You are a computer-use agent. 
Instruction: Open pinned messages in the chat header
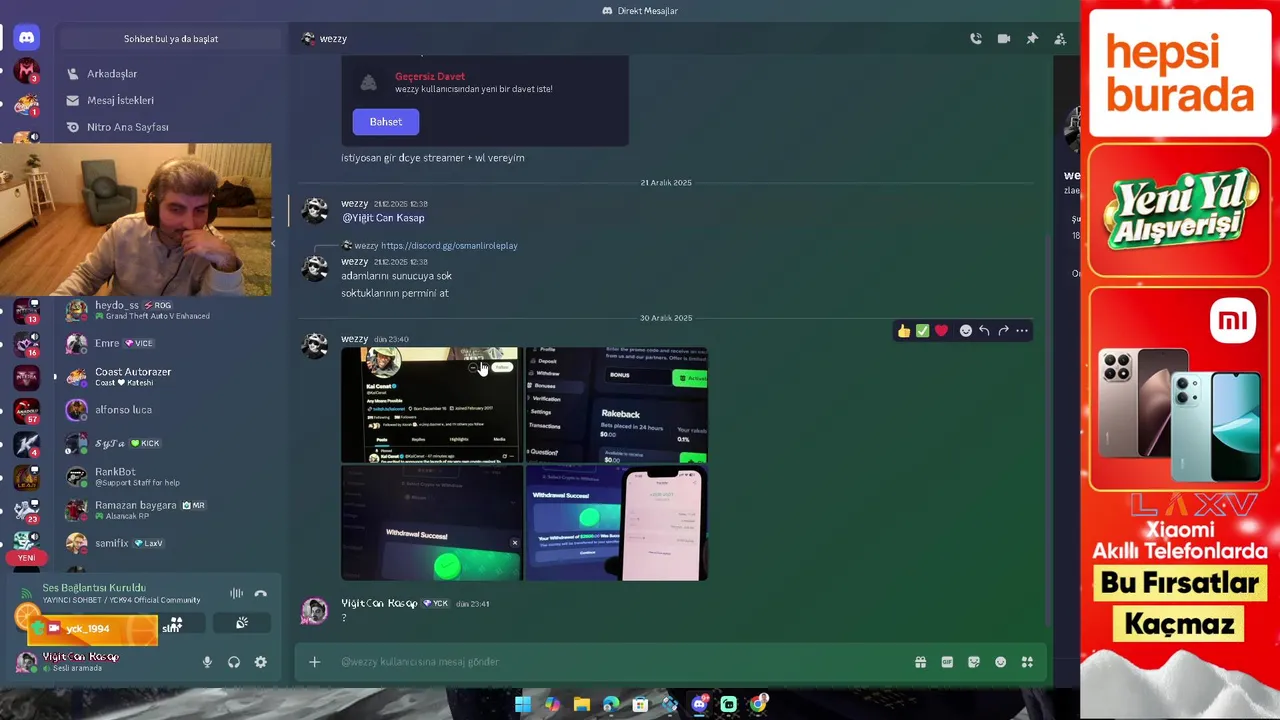coord(1032,39)
